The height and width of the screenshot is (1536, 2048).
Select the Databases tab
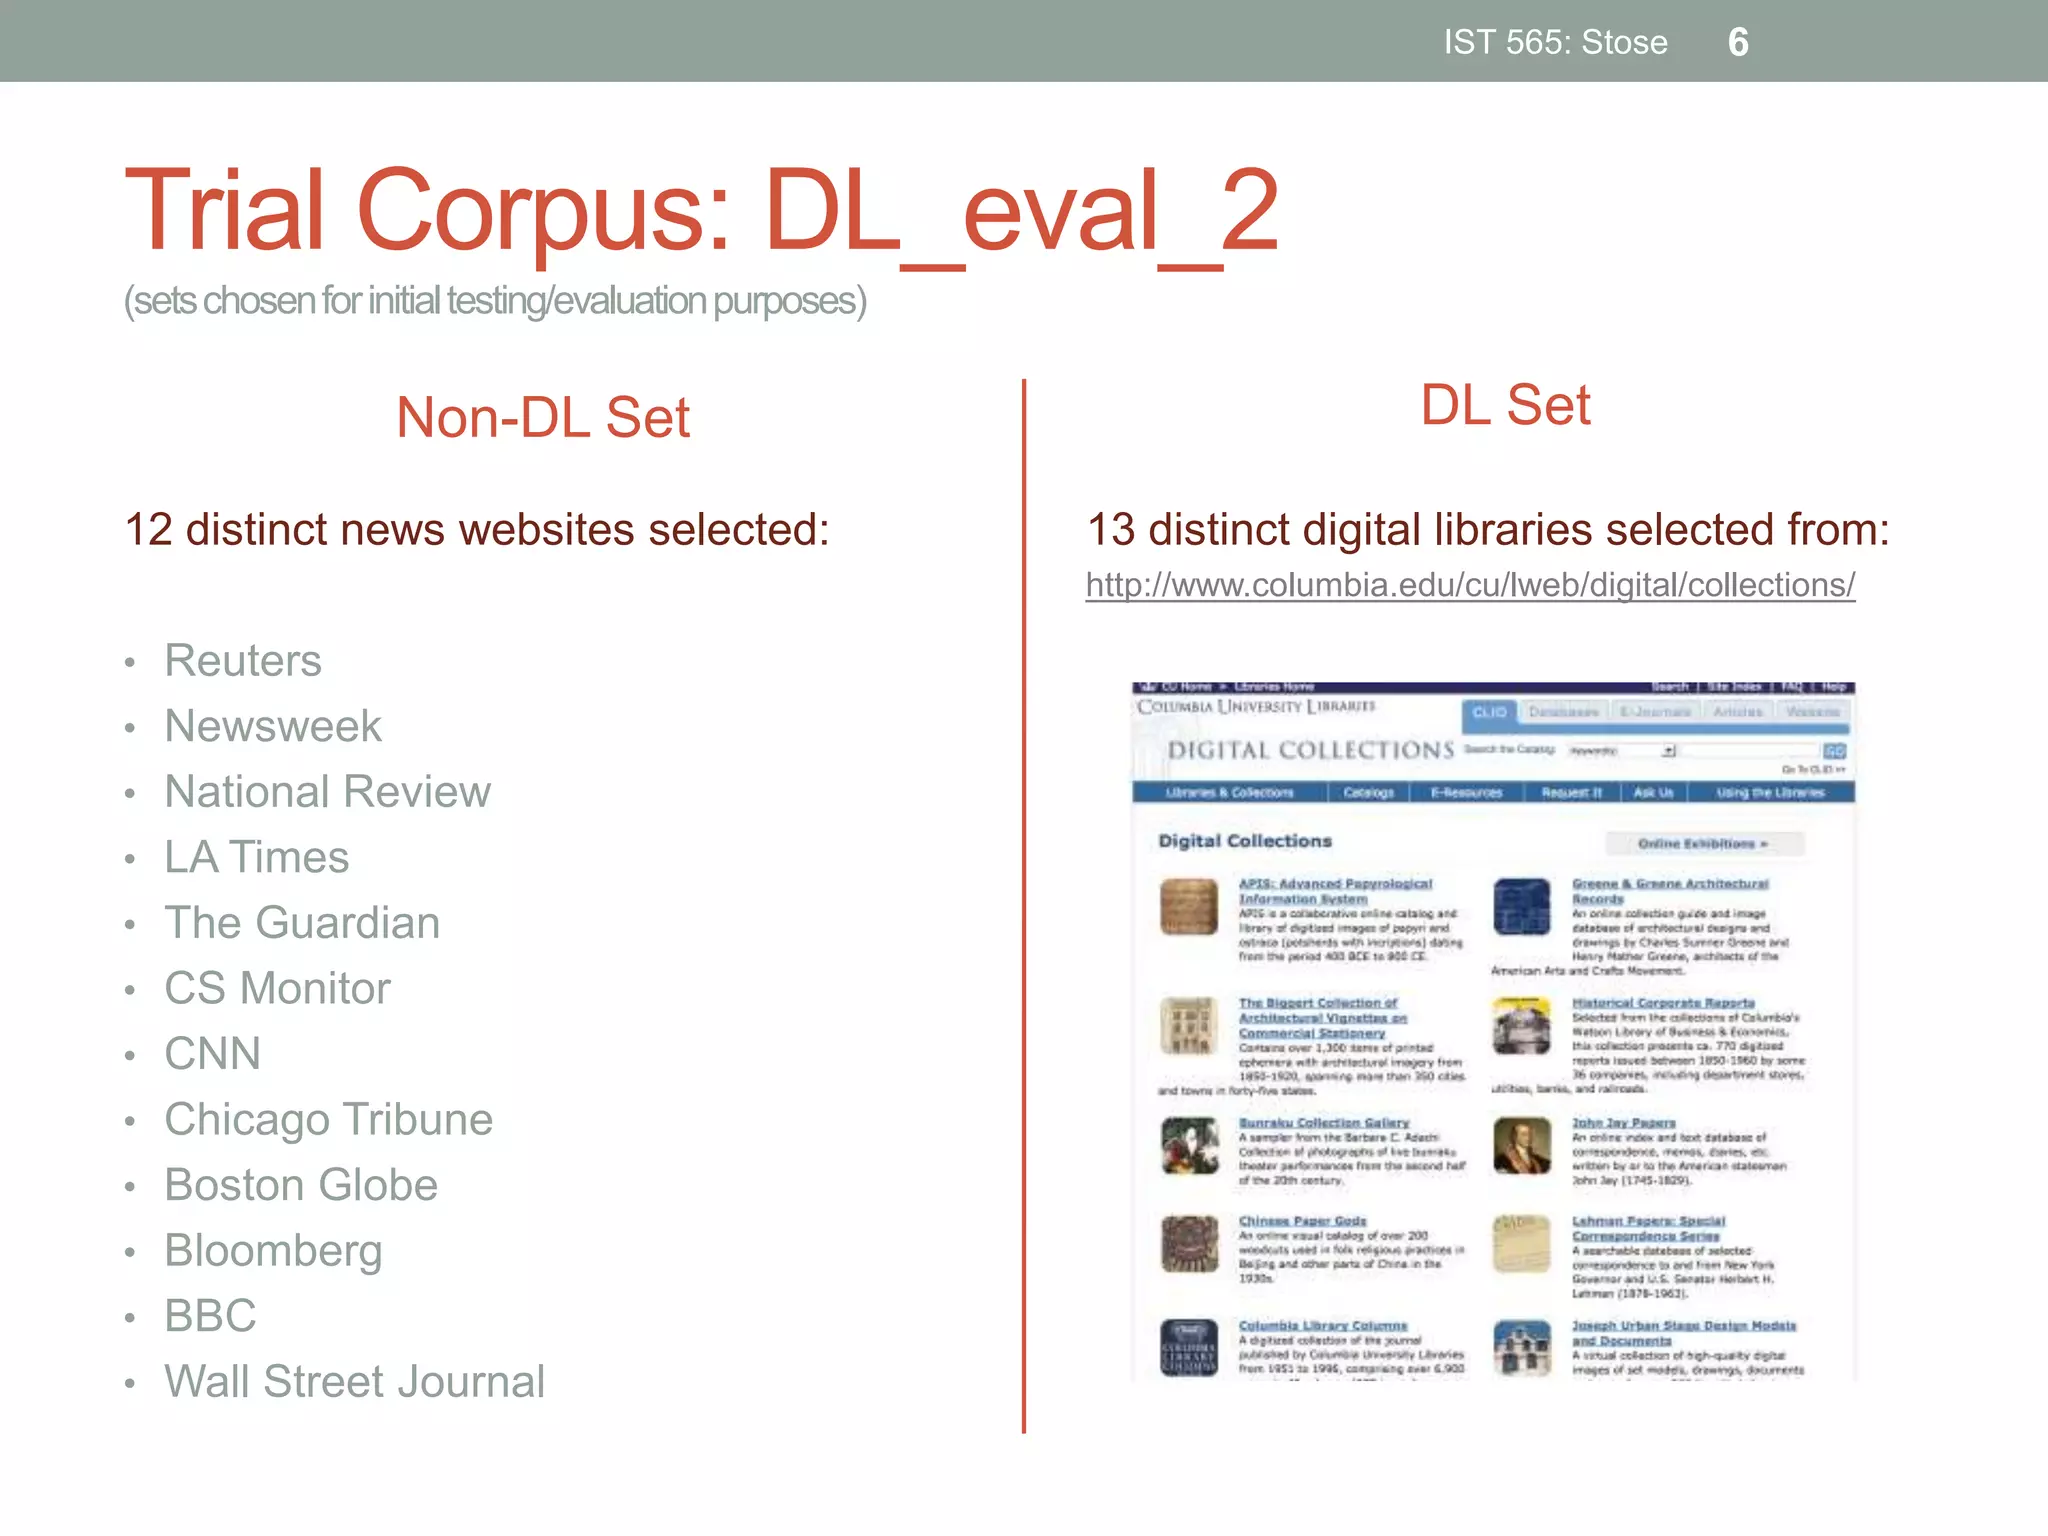coord(1563,712)
